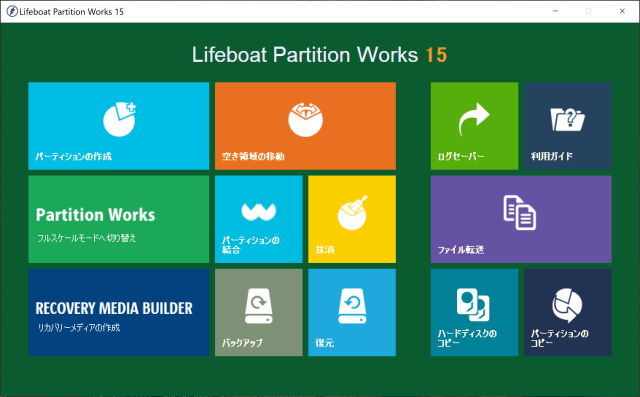
Task: Click the move free space pie icon
Action: (305, 119)
